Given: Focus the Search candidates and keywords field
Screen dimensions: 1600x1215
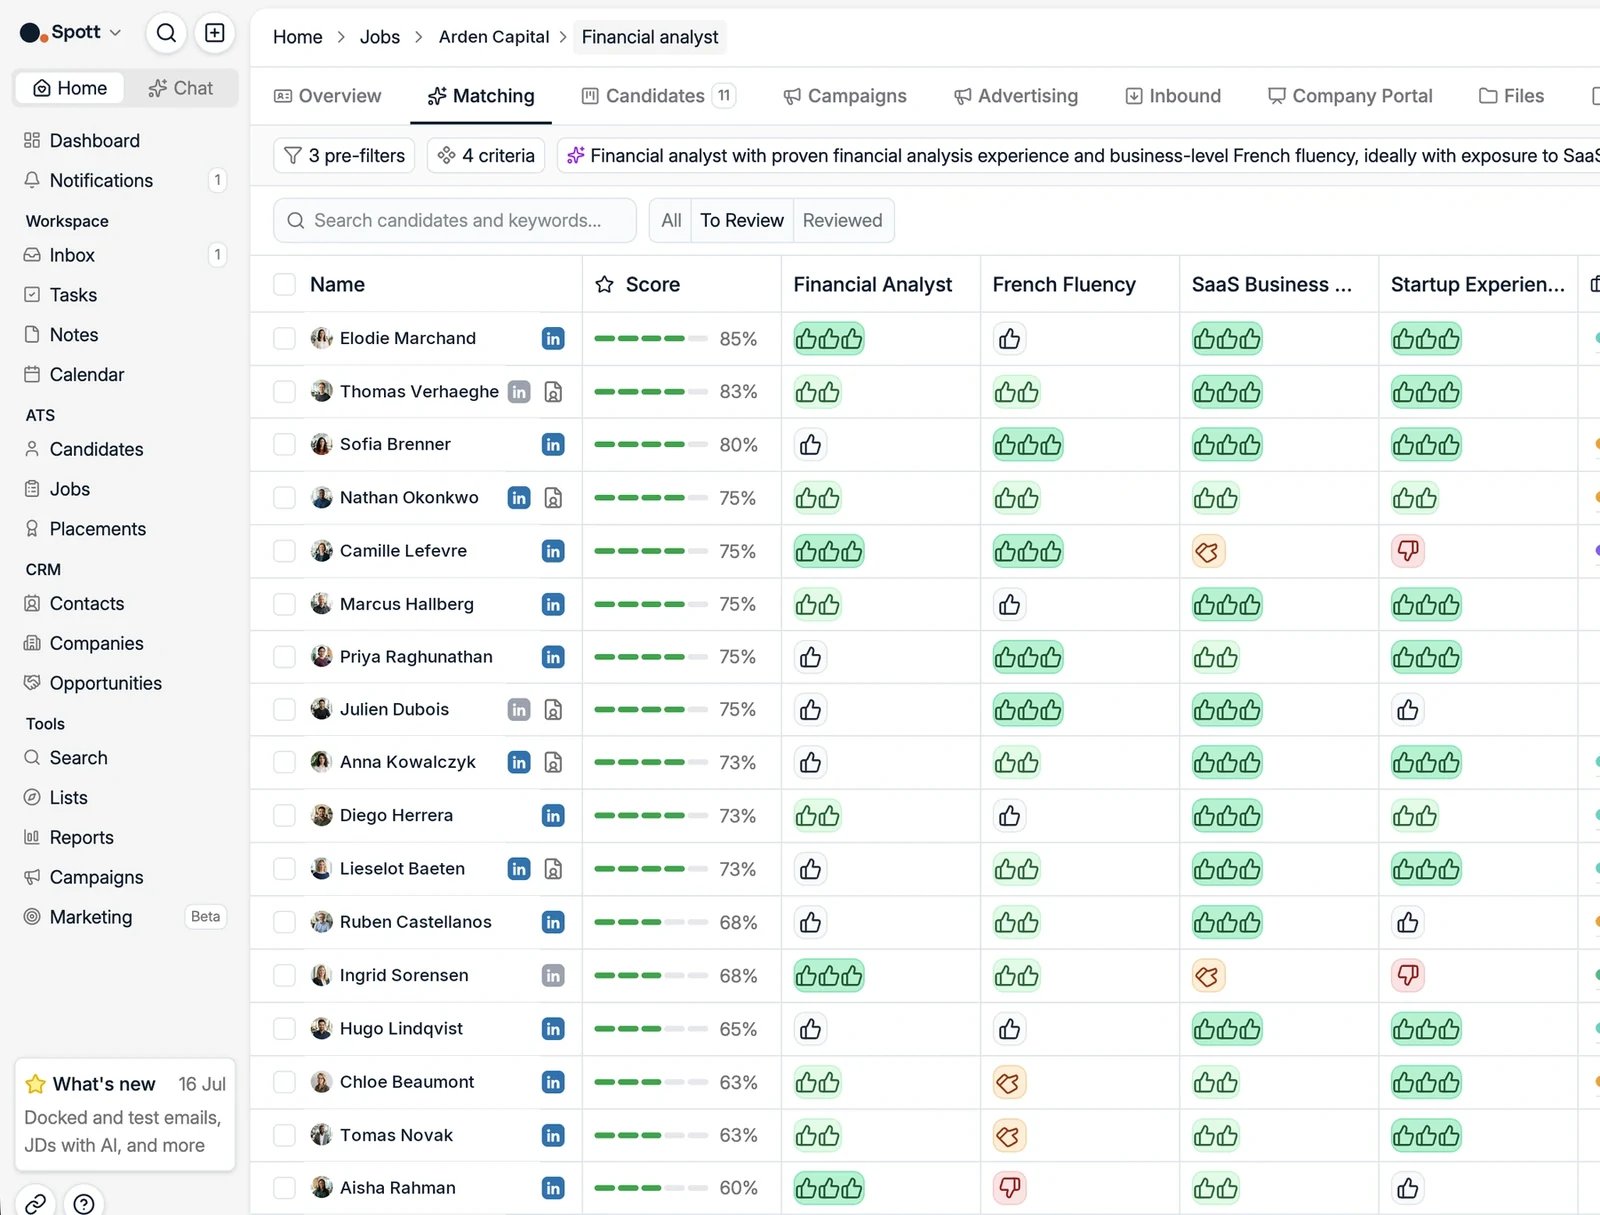Looking at the screenshot, I should [455, 221].
